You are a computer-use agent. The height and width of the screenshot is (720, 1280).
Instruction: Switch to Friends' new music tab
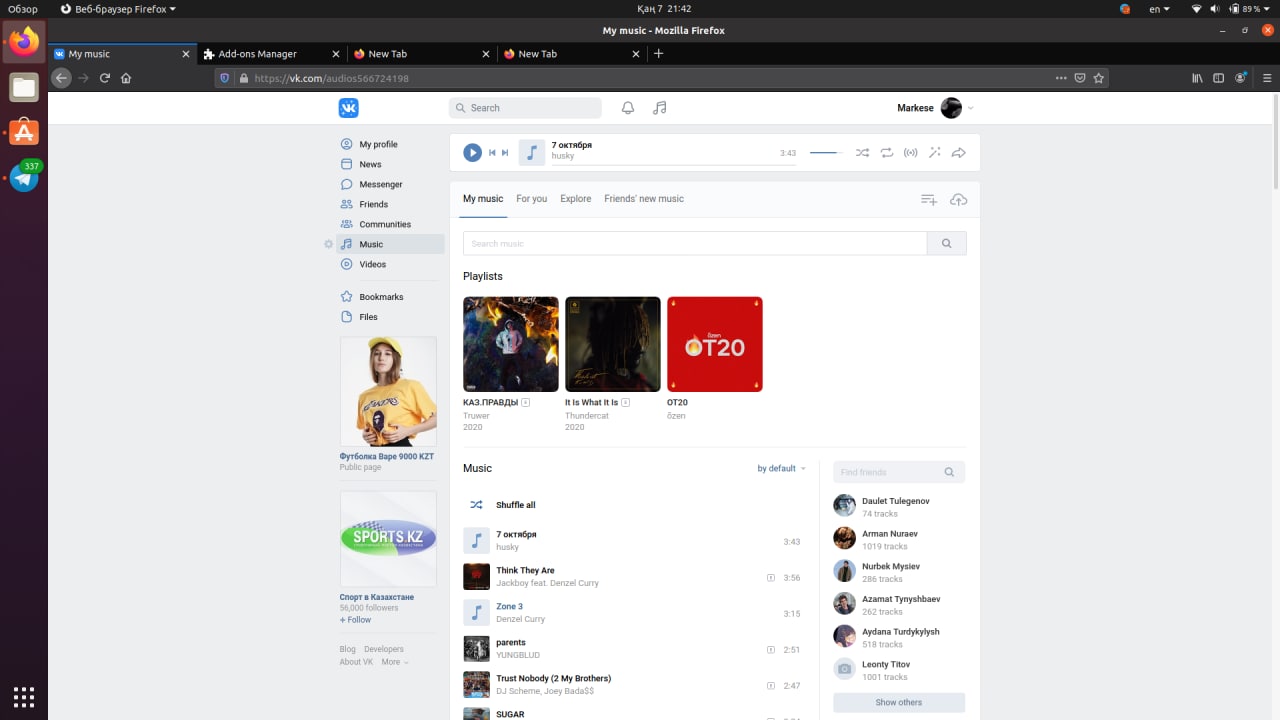644,199
